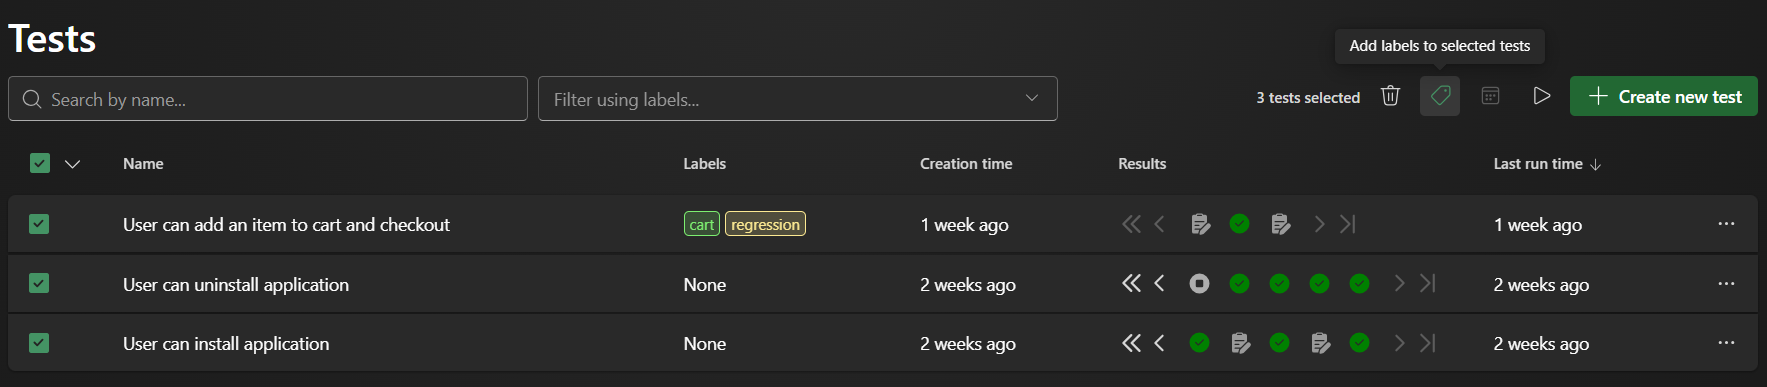Jump to first results page for the install test
The image size is (1767, 387).
click(1131, 343)
